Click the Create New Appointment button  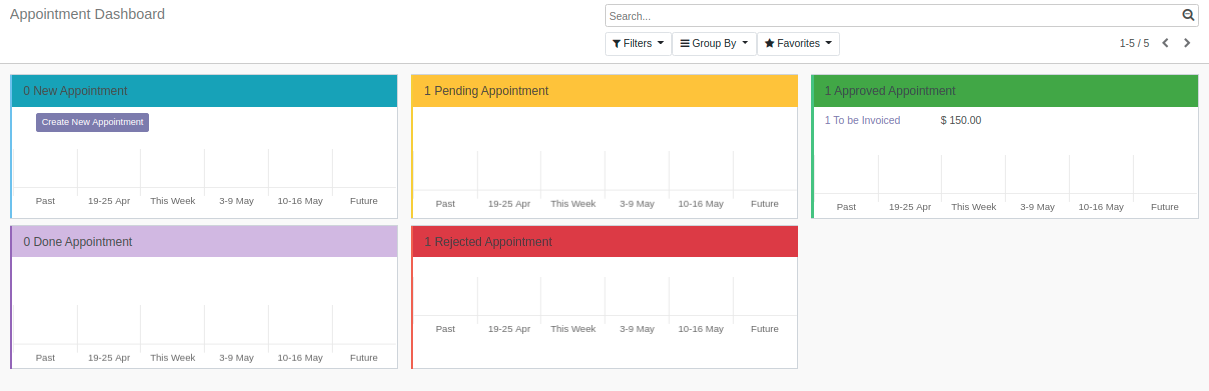coord(93,122)
